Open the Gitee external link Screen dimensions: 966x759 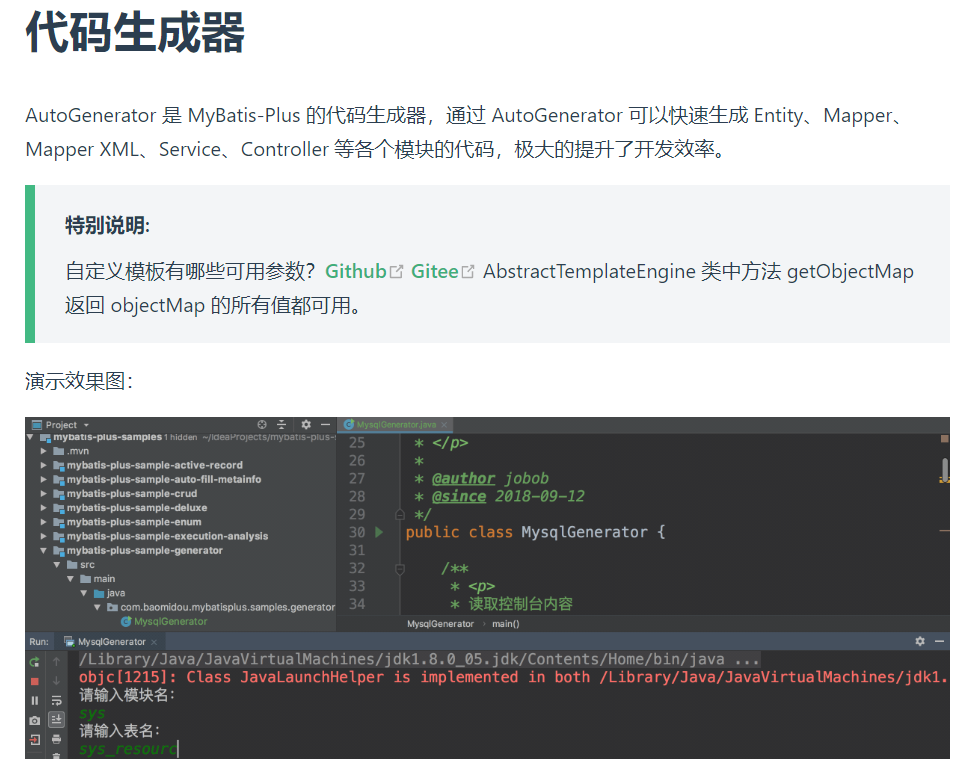442,271
